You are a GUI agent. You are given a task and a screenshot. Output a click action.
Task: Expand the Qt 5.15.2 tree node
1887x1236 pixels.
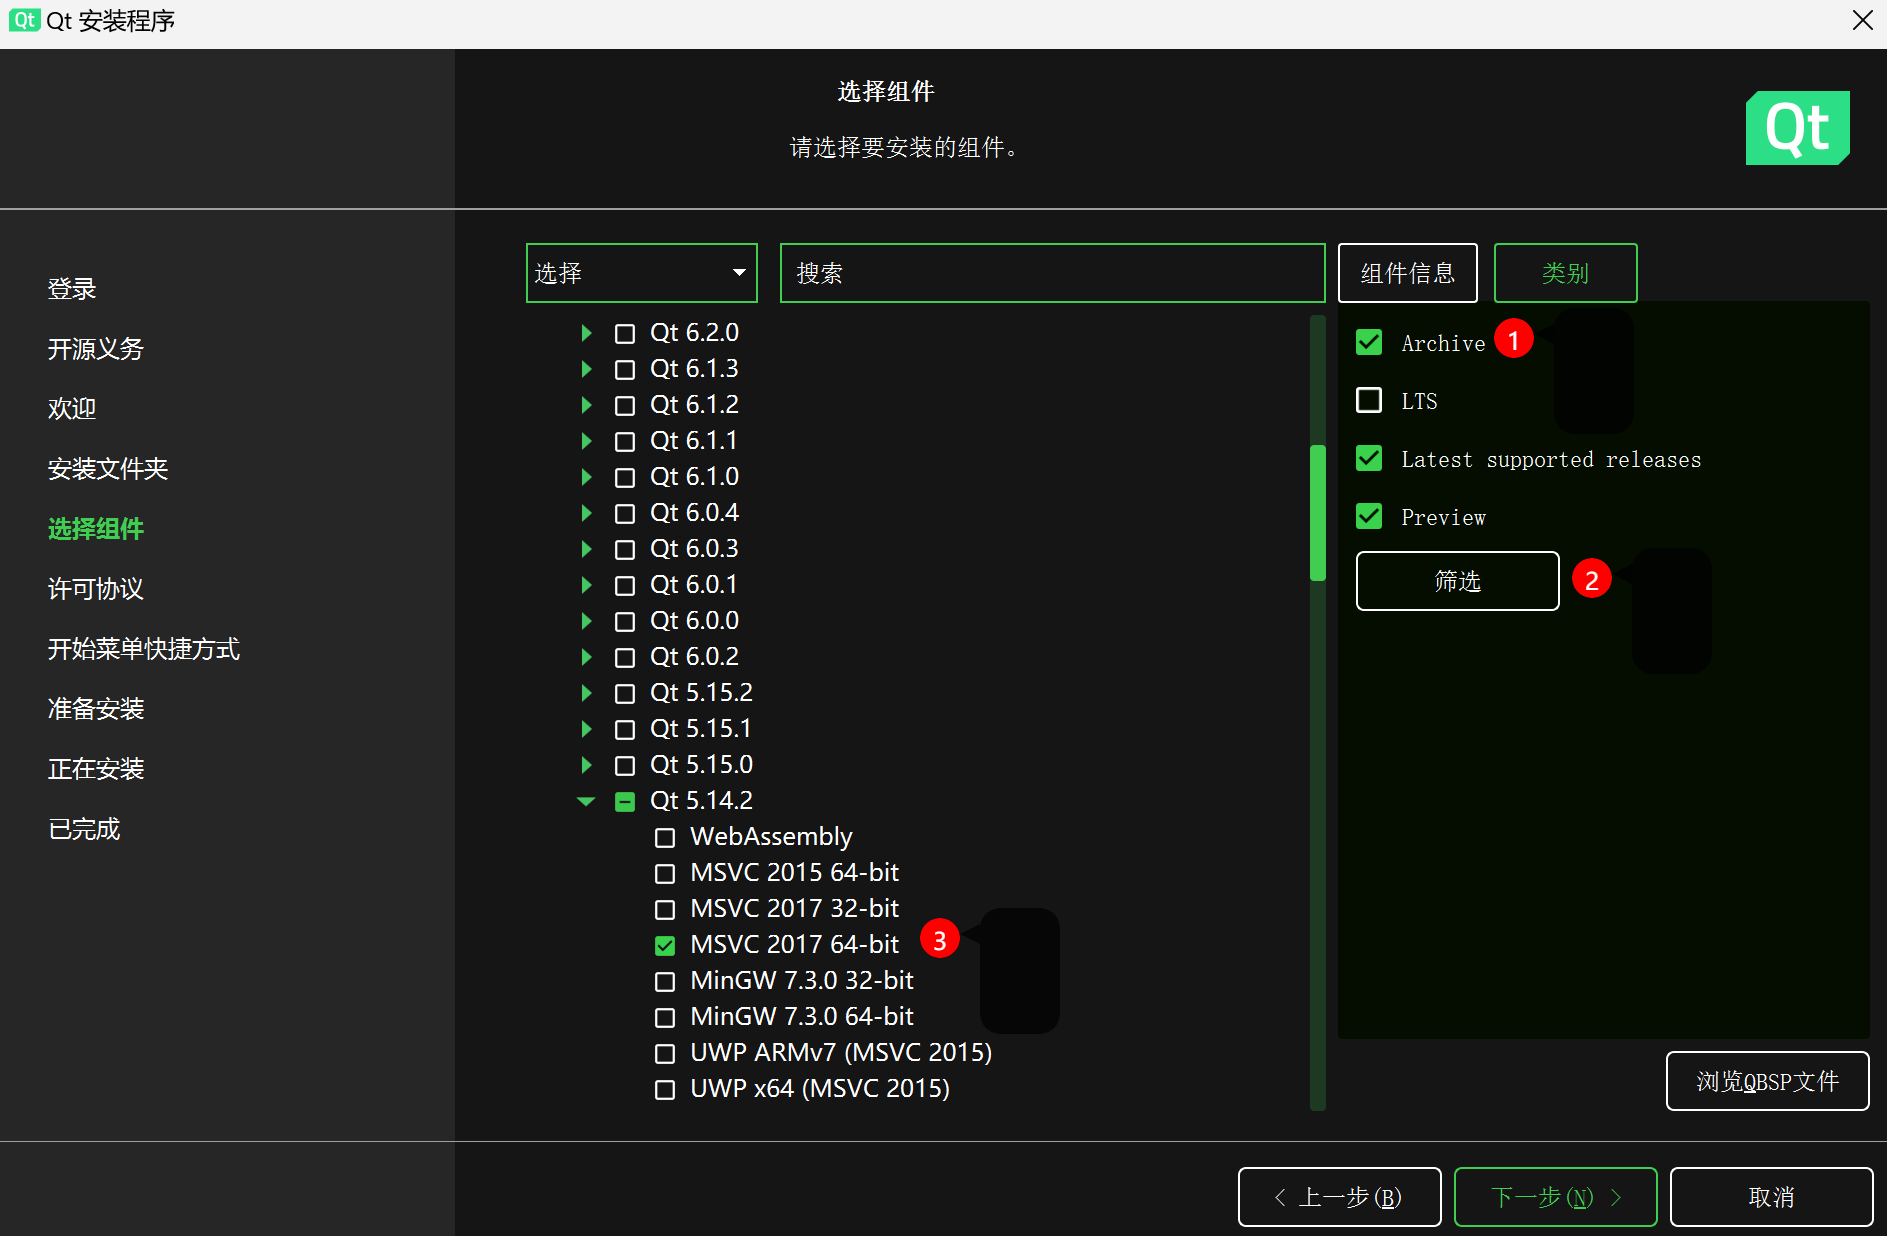click(x=587, y=693)
